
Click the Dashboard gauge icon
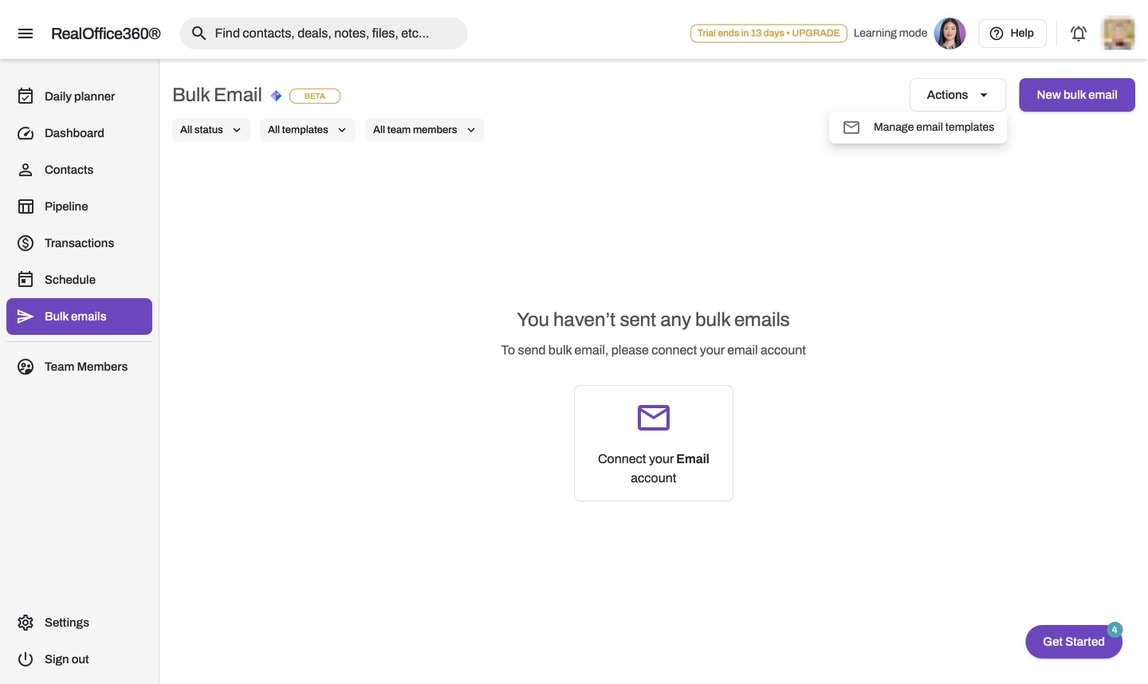pos(25,133)
